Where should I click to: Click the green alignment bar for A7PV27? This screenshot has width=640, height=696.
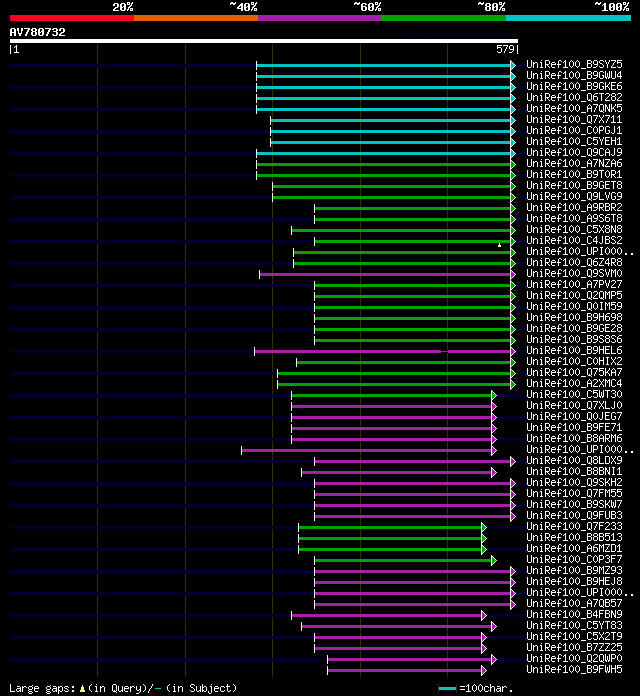413,285
